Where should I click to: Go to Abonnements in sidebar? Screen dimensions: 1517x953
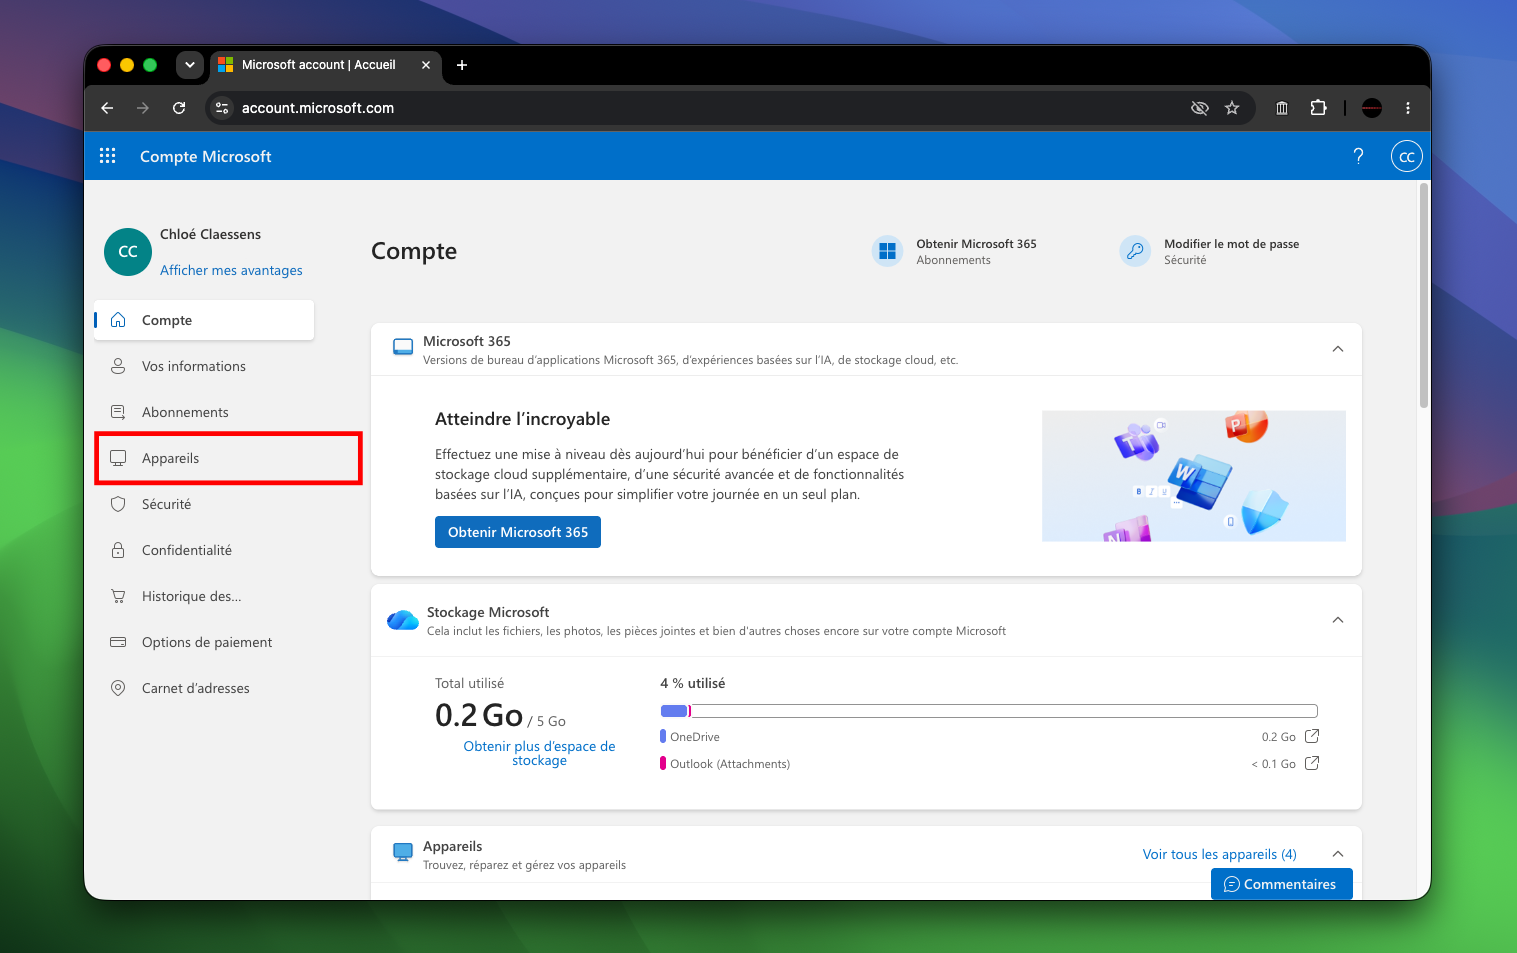point(204,412)
